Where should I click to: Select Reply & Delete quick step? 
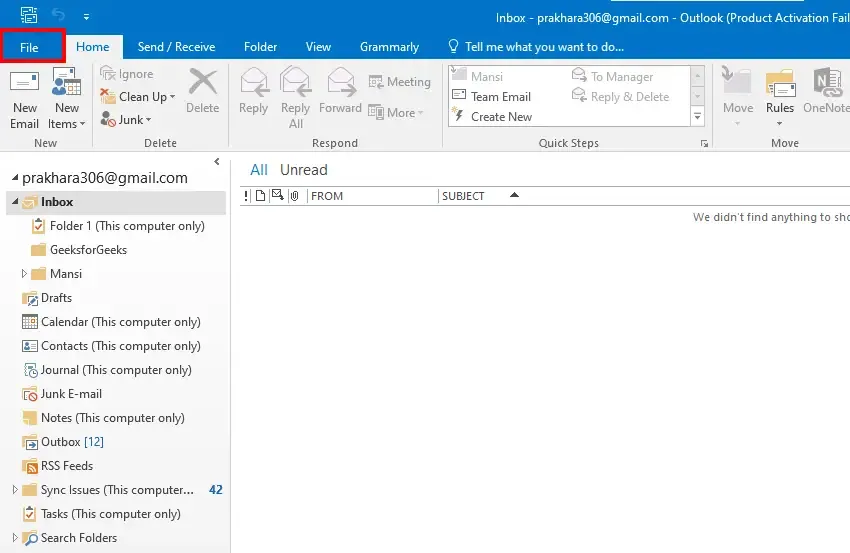click(621, 97)
